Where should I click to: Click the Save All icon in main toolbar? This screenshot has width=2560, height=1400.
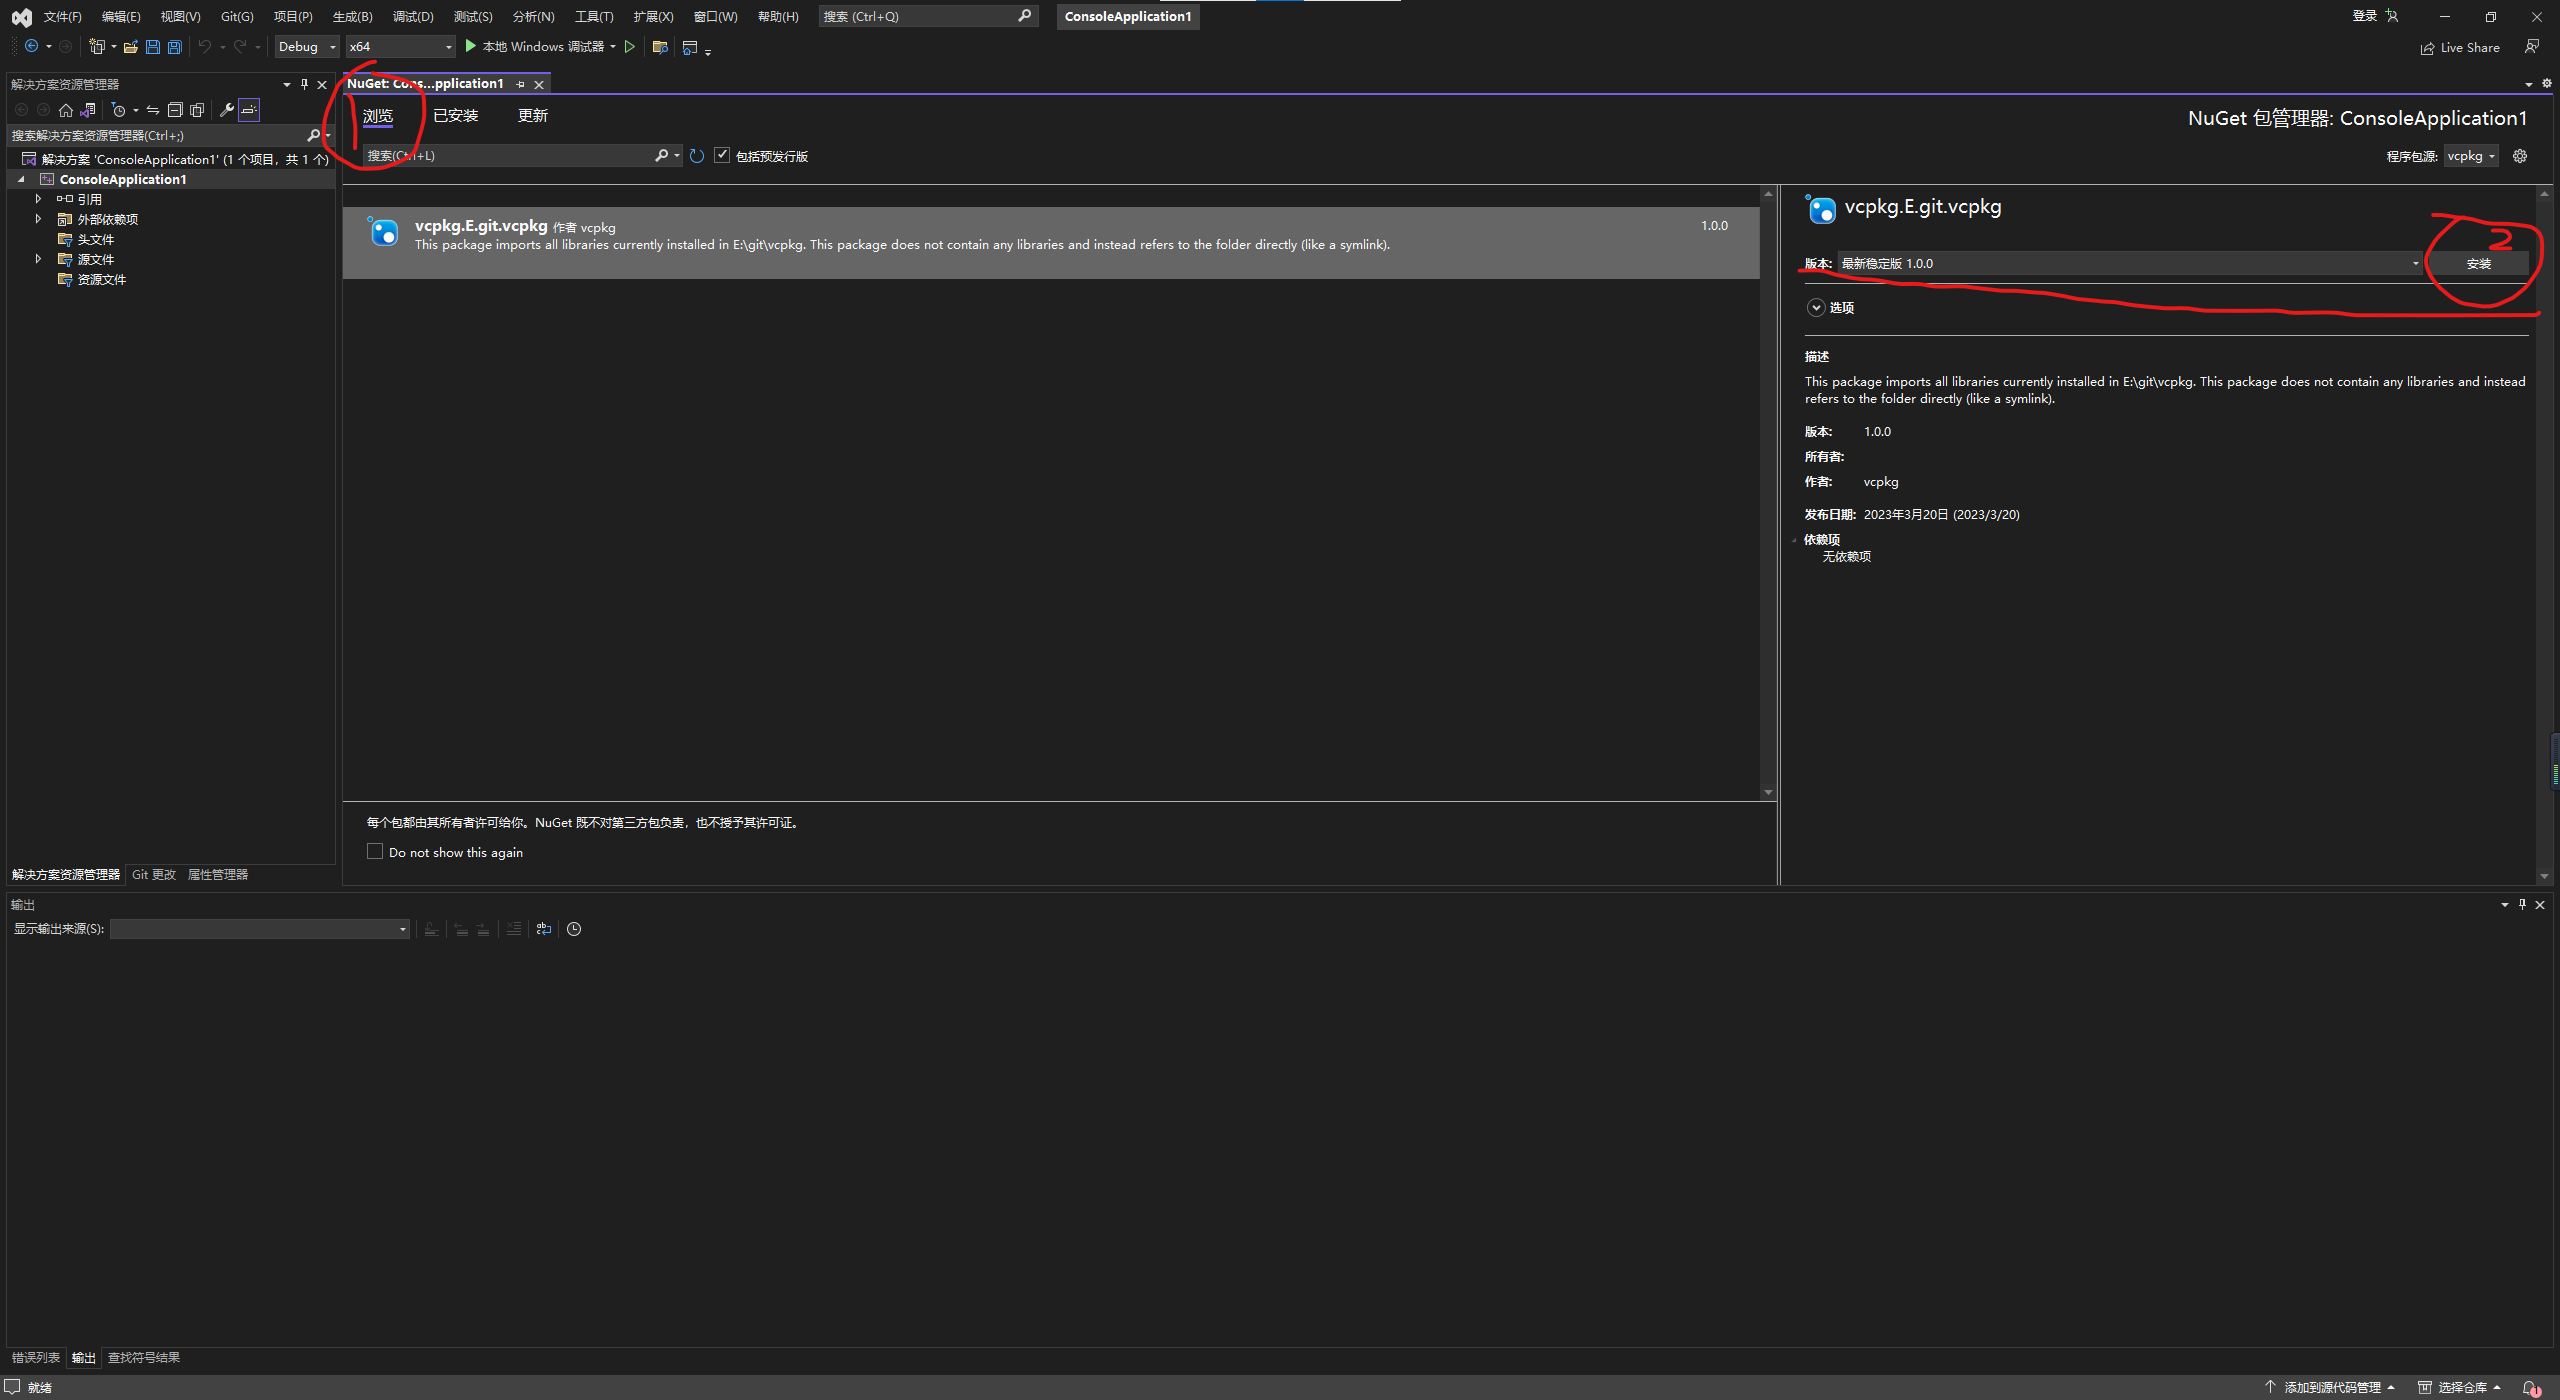[174, 46]
